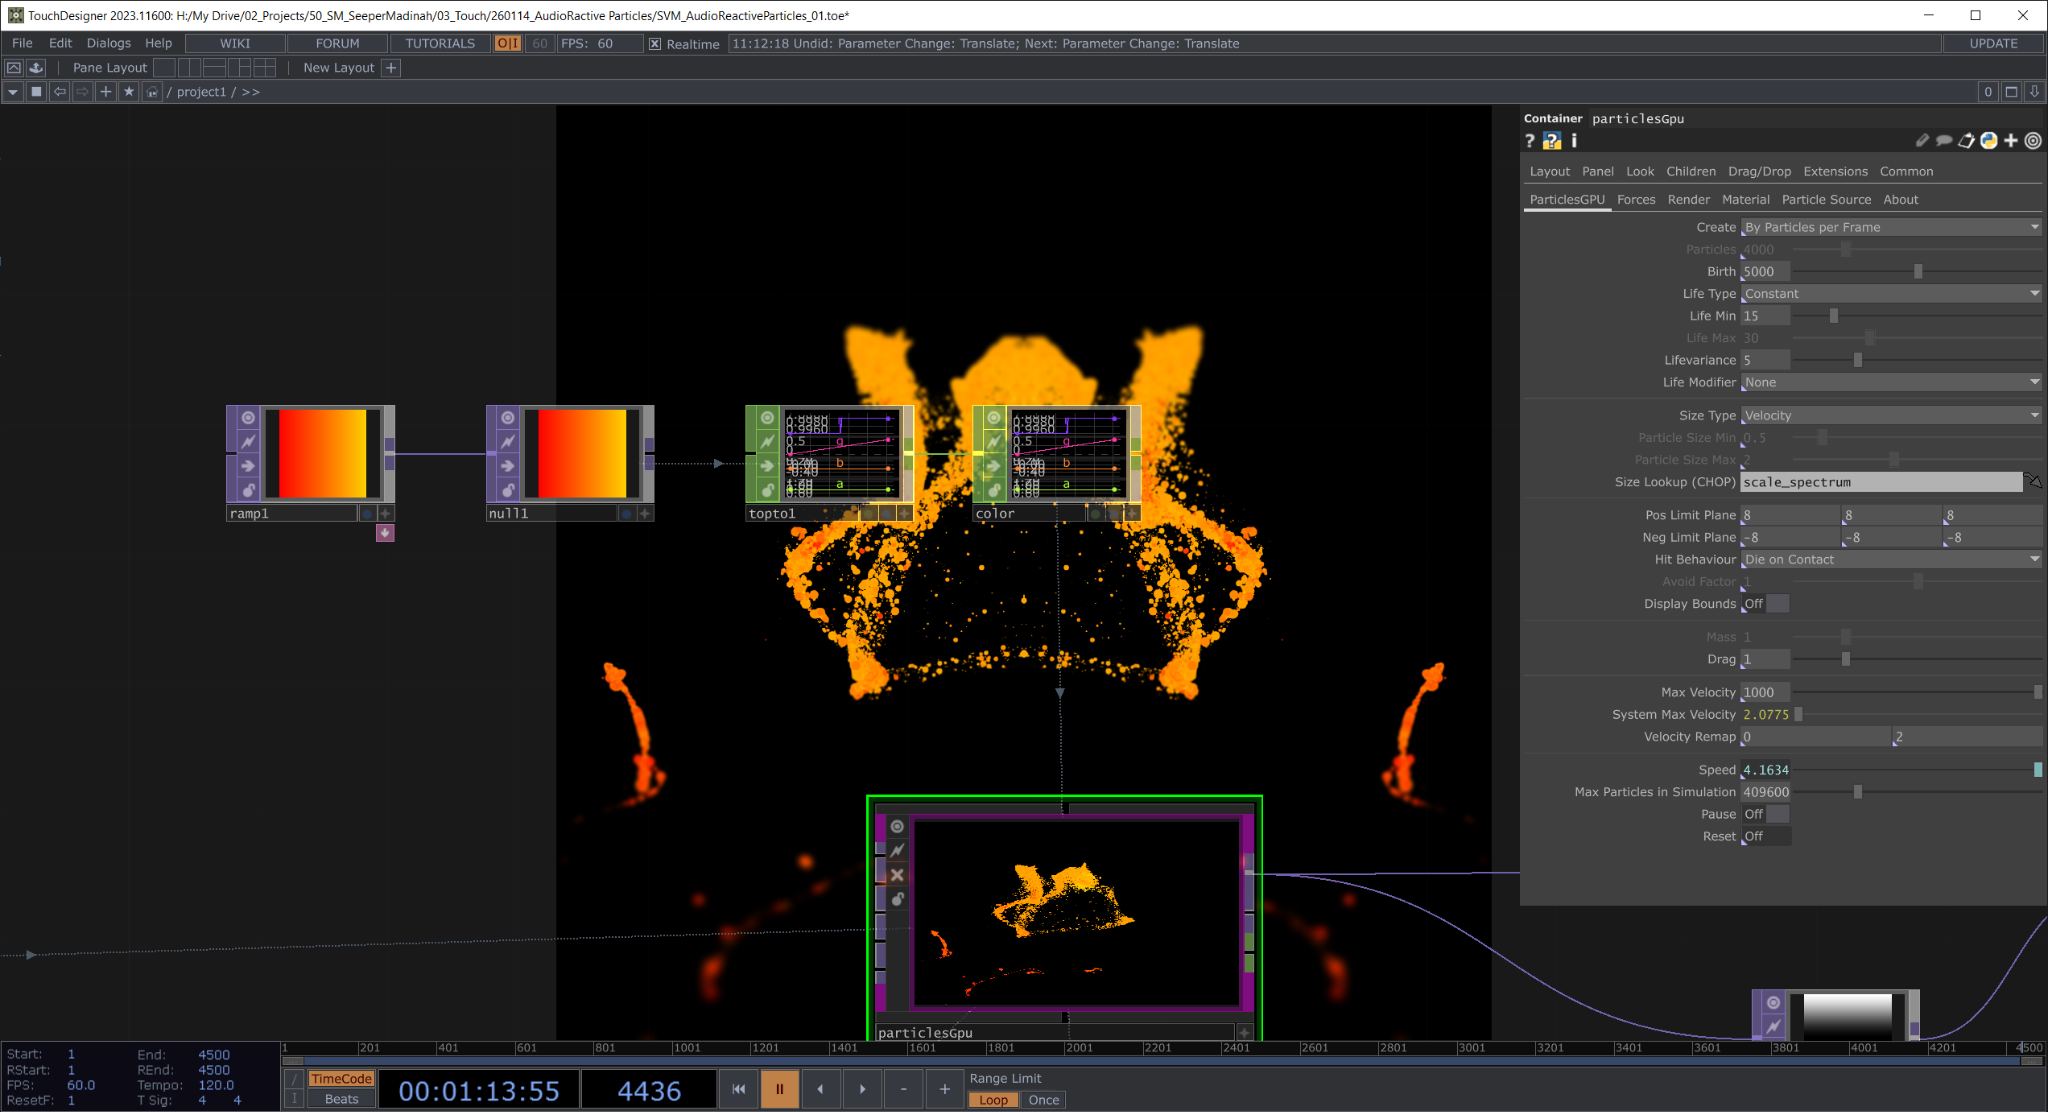Screen dimensions: 2048x1112
Task: Adjust the Birth parameter slider
Action: 1917,272
